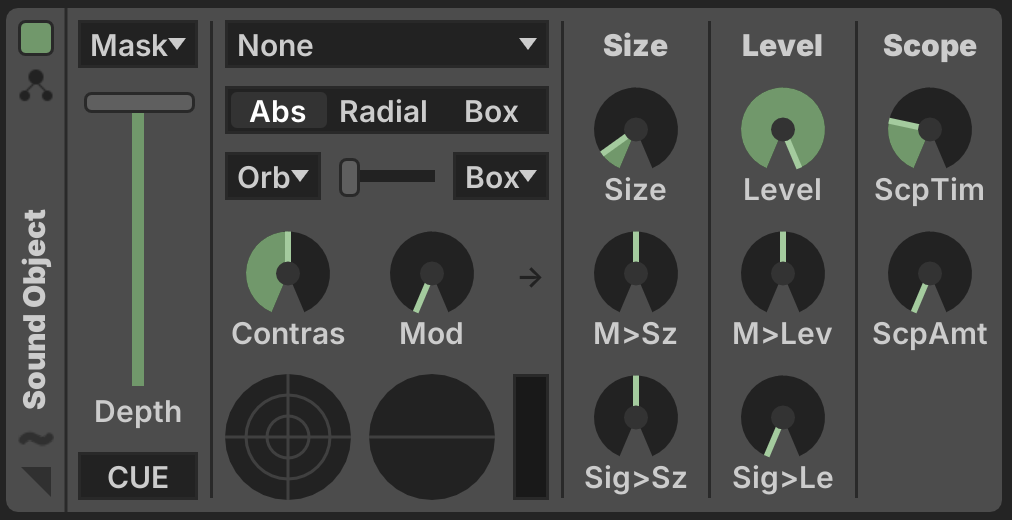Open the Mask dropdown

[138, 45]
